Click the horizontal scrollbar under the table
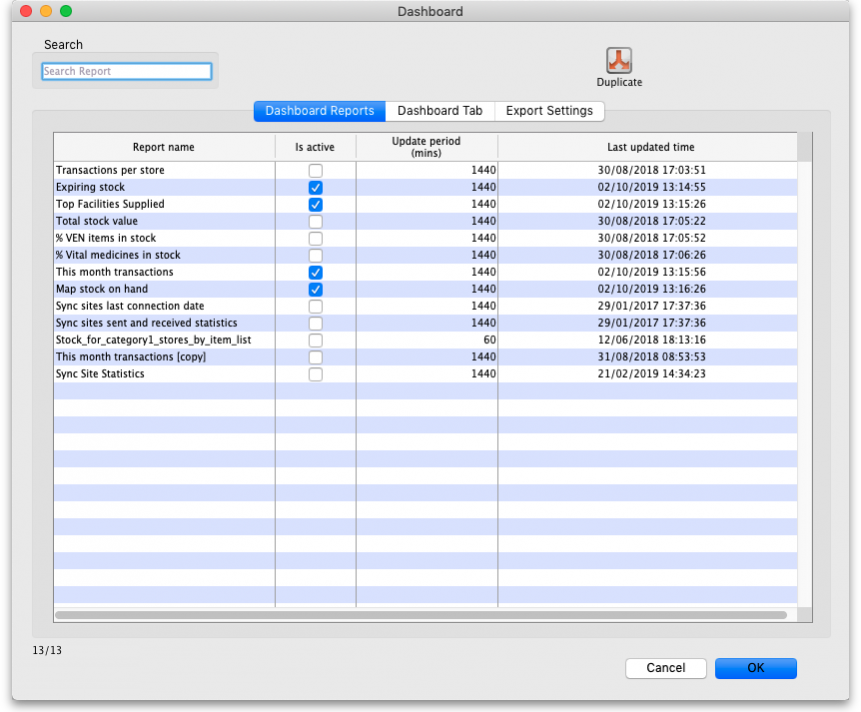 420,615
